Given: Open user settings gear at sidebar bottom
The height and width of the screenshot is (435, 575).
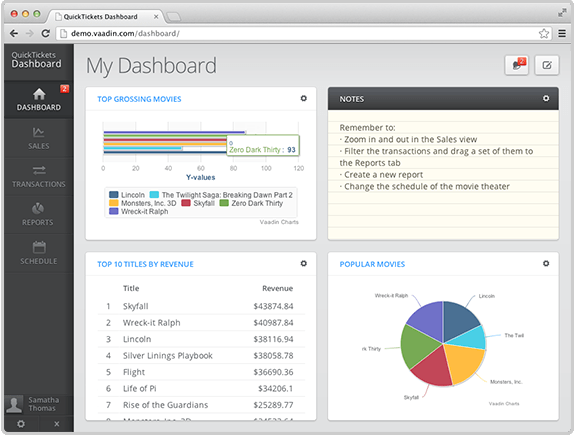Looking at the screenshot, I should (21, 424).
